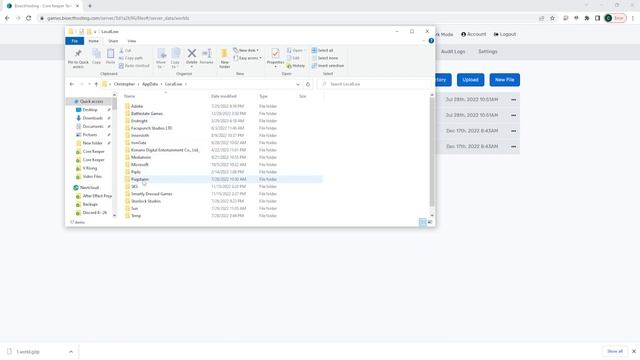
Task: Click Edit in the ribbon Open group
Action: point(293,58)
